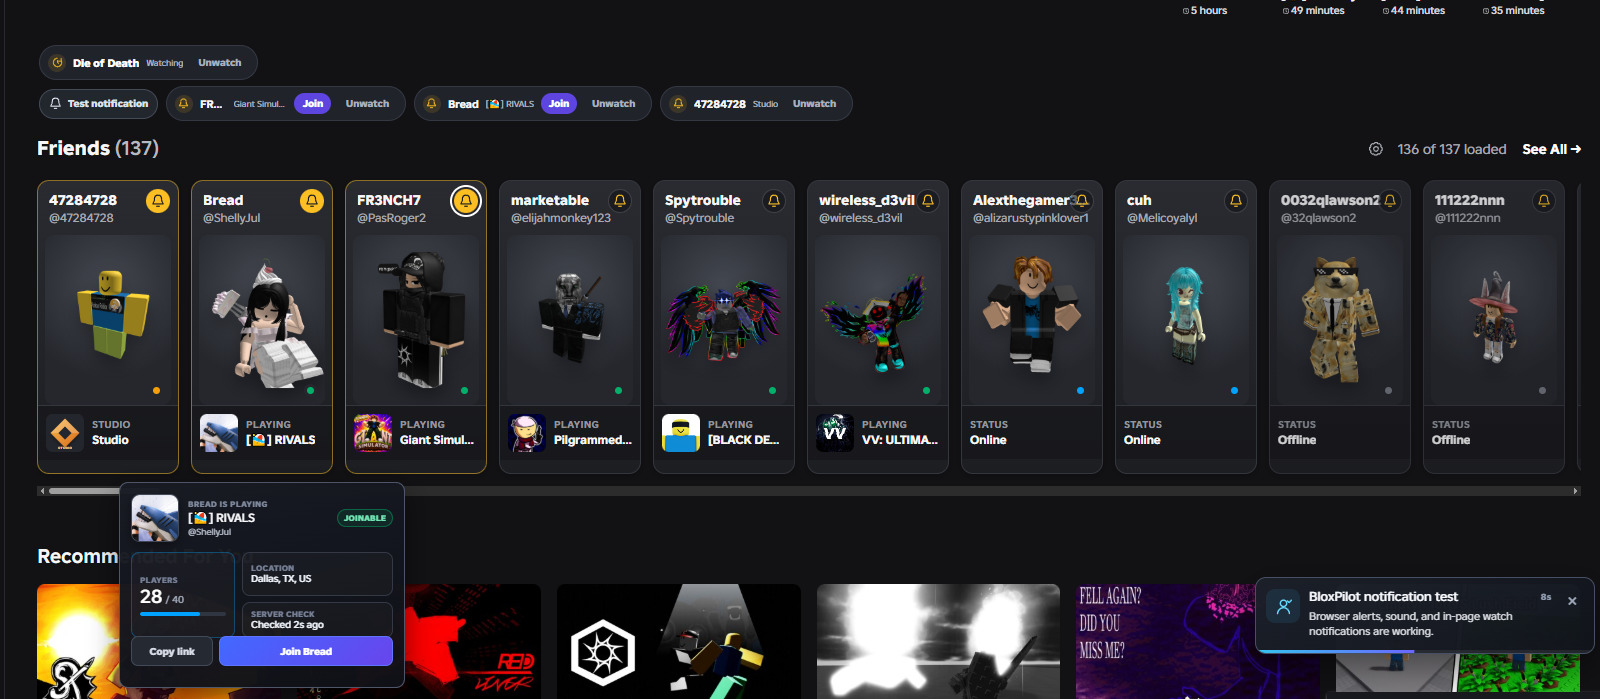
Task: Enable watch bell for wireless_d3vil
Action: tap(928, 201)
